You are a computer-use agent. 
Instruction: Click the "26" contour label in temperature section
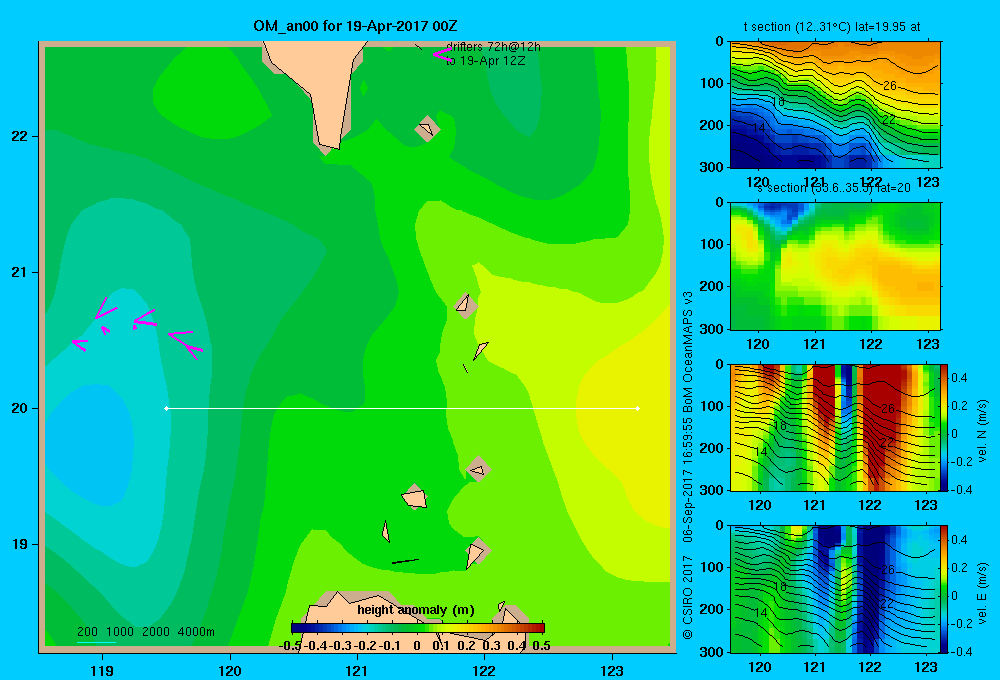[x=890, y=85]
